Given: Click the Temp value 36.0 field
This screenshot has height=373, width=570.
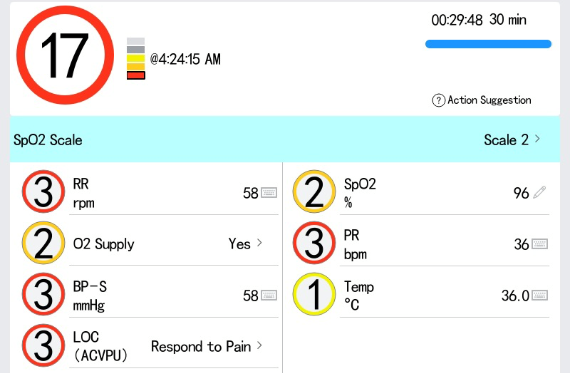Looking at the screenshot, I should pyautogui.click(x=515, y=296).
